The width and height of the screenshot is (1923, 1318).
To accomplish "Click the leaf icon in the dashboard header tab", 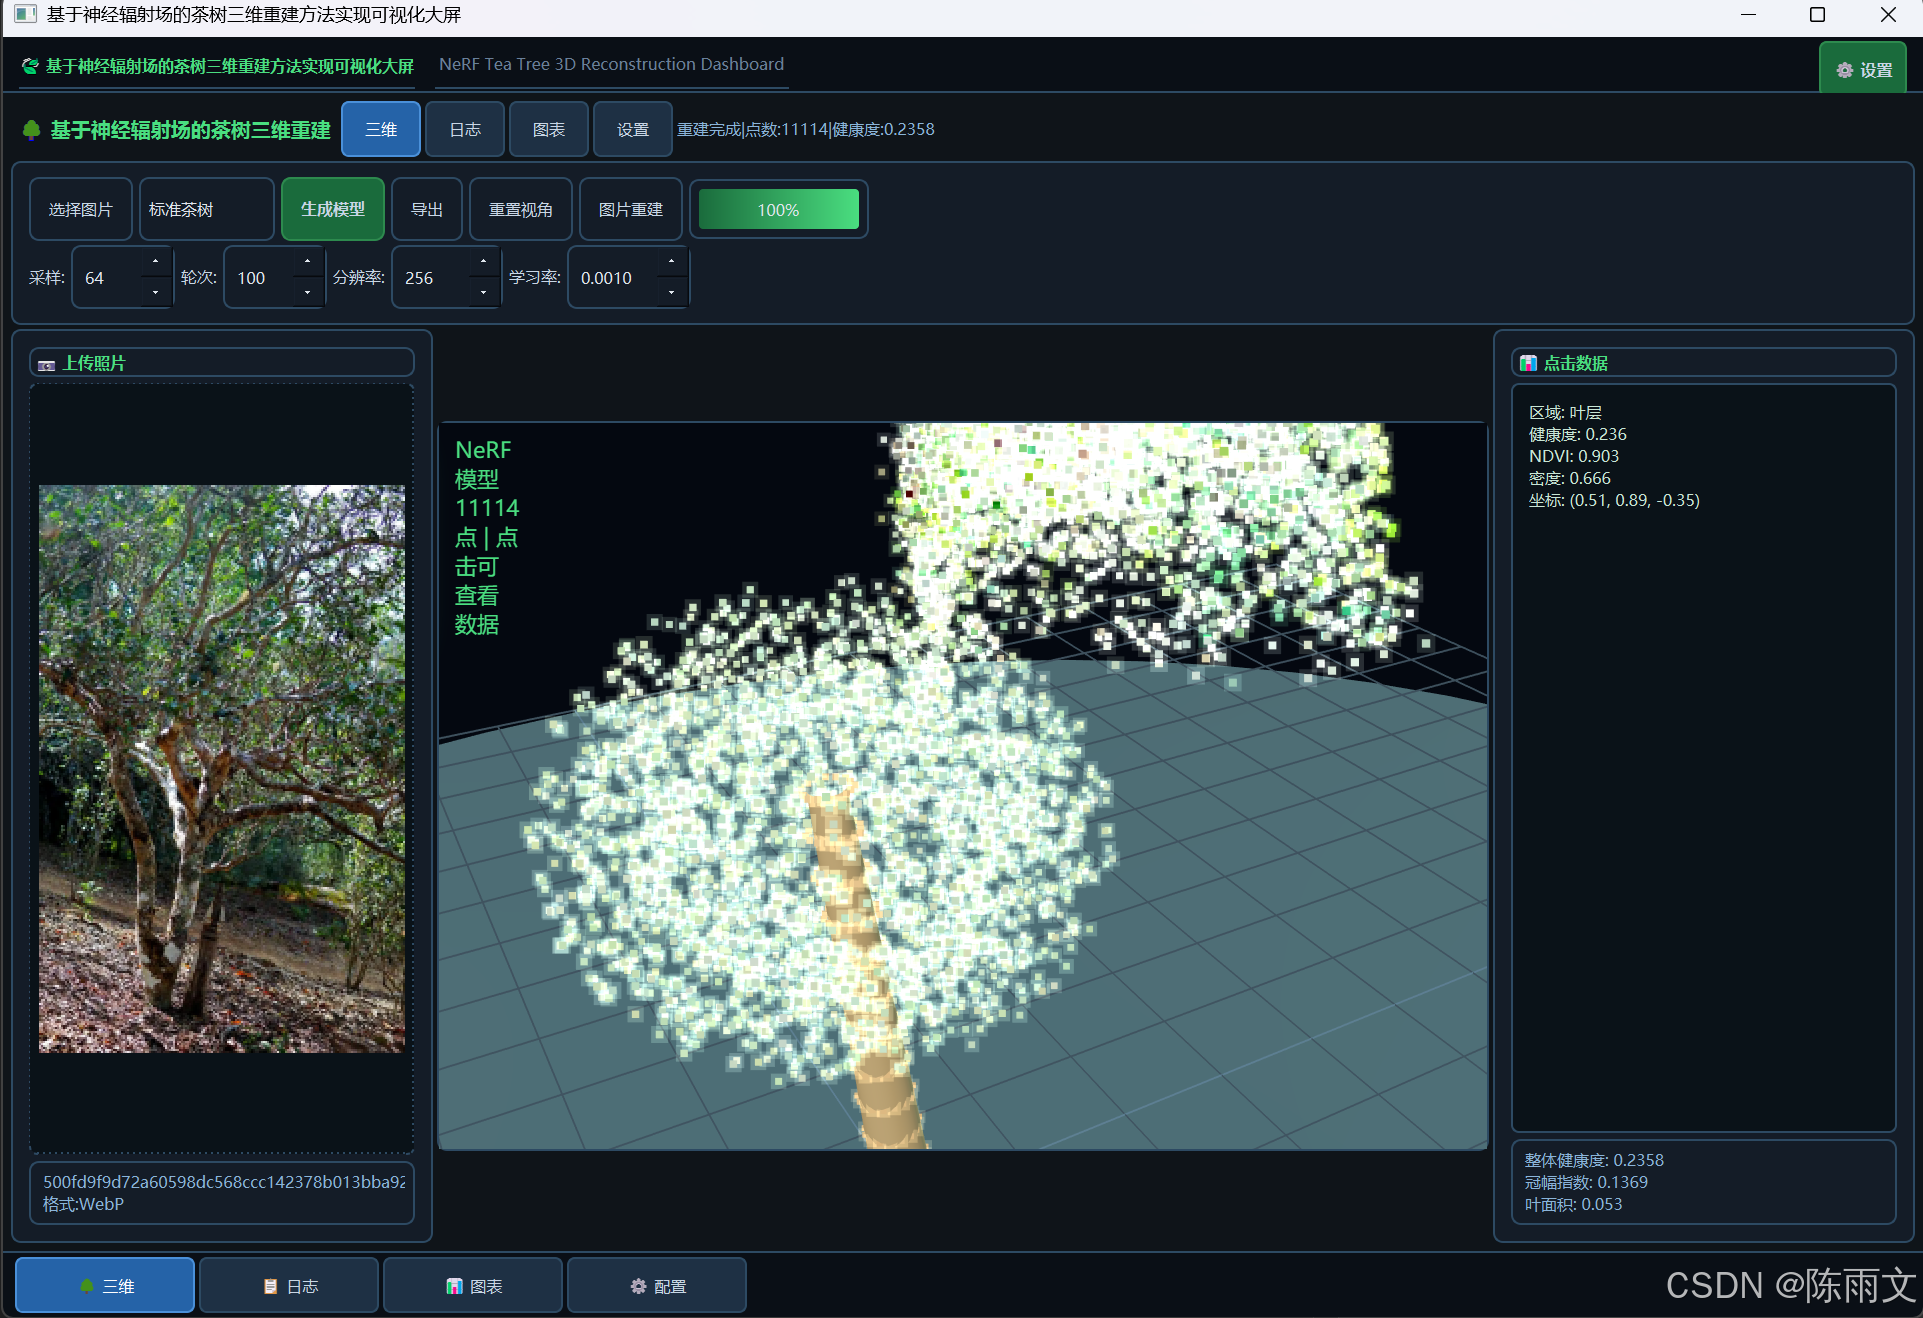I will [x=31, y=66].
